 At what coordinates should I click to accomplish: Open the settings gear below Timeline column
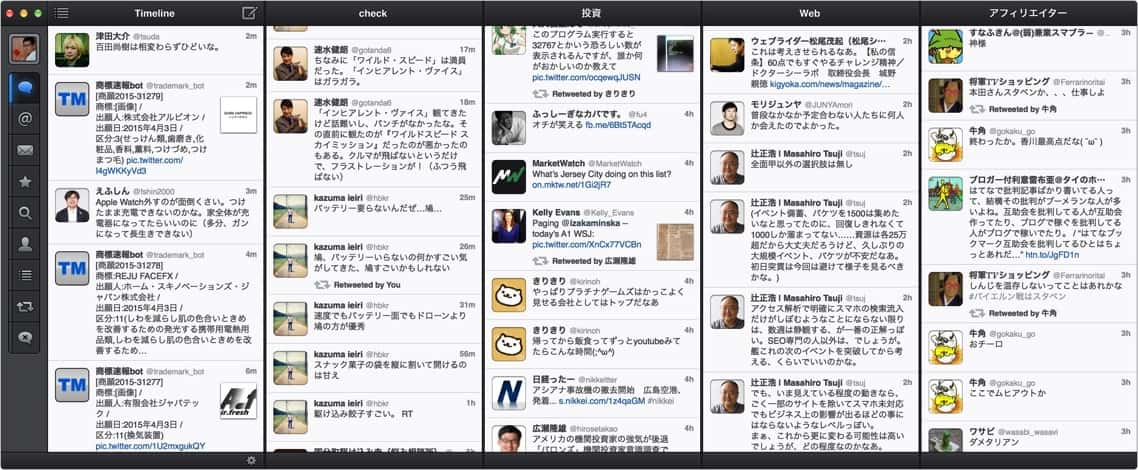coord(251,460)
